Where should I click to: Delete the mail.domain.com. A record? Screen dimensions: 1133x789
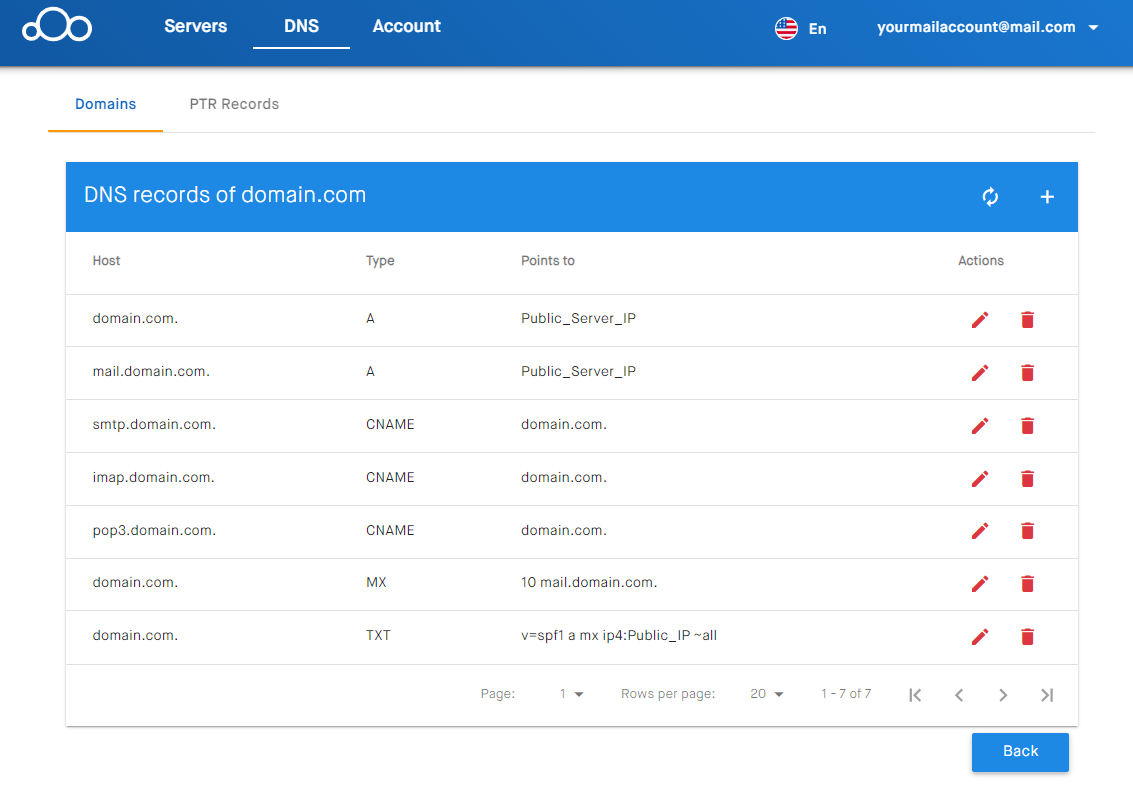pyautogui.click(x=1027, y=373)
